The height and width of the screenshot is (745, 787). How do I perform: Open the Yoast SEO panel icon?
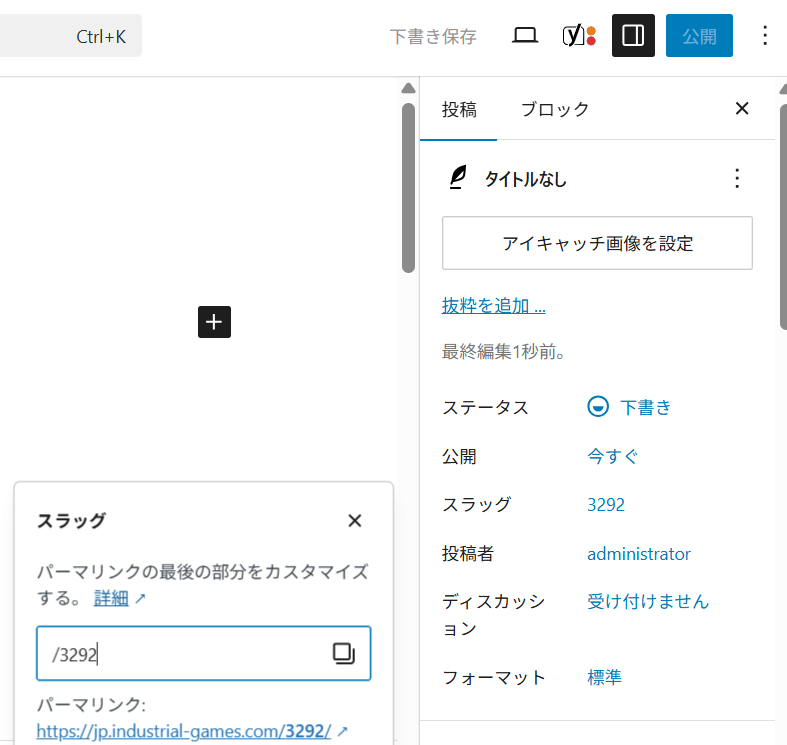579,36
